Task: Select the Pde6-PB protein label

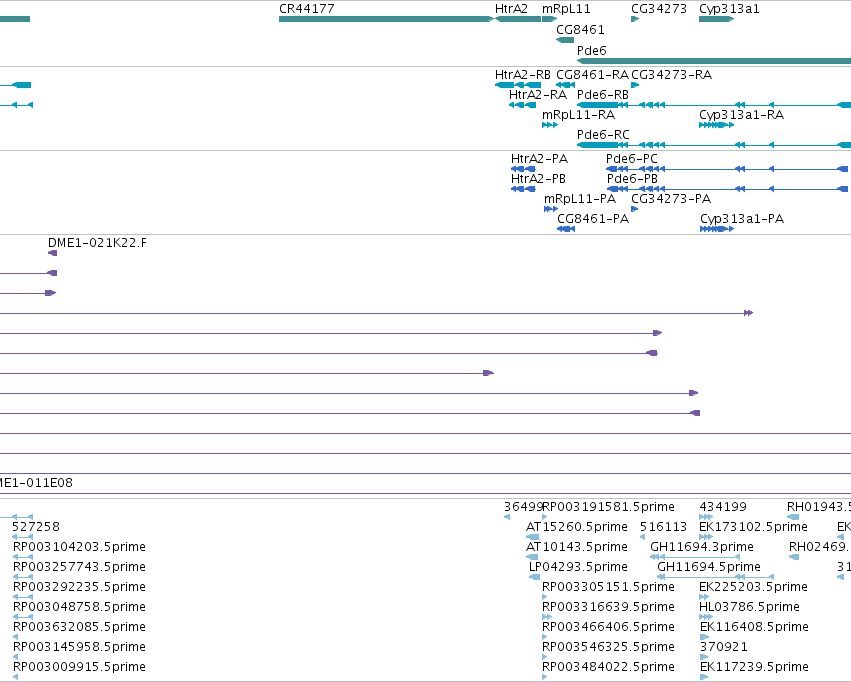Action: pyautogui.click(x=632, y=179)
